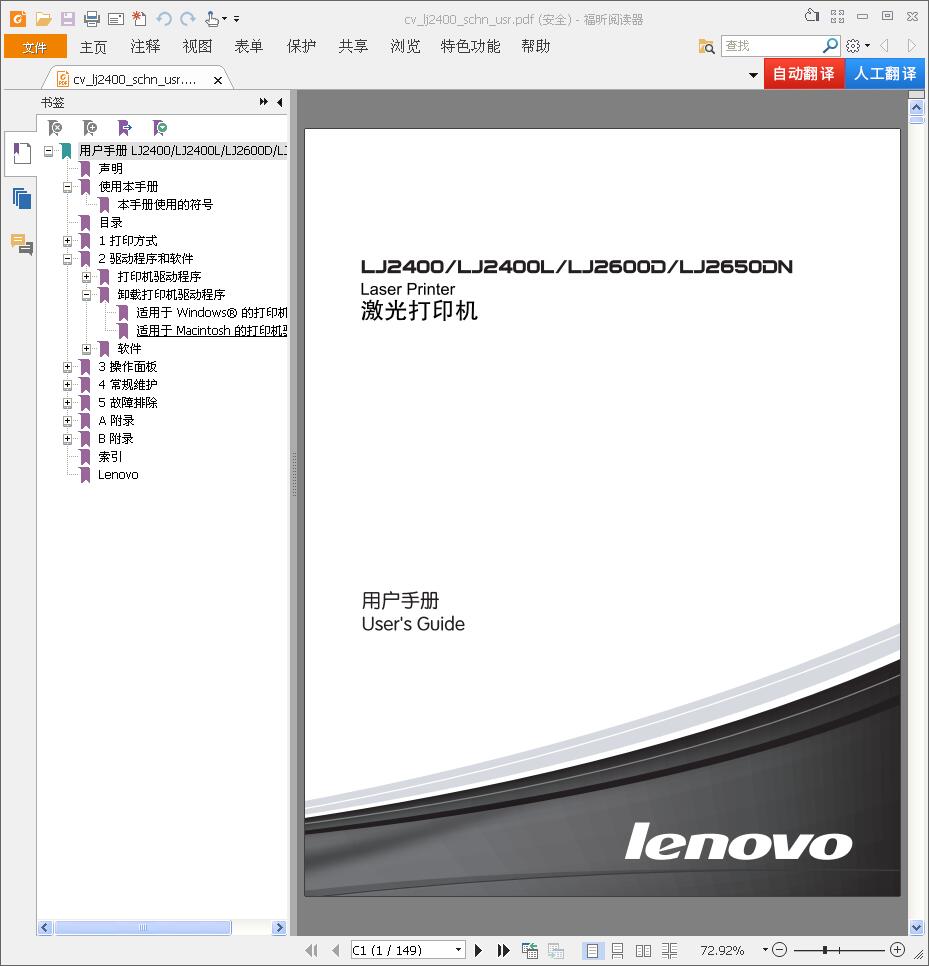929x966 pixels.
Task: Jump to the last page button
Action: click(x=503, y=950)
